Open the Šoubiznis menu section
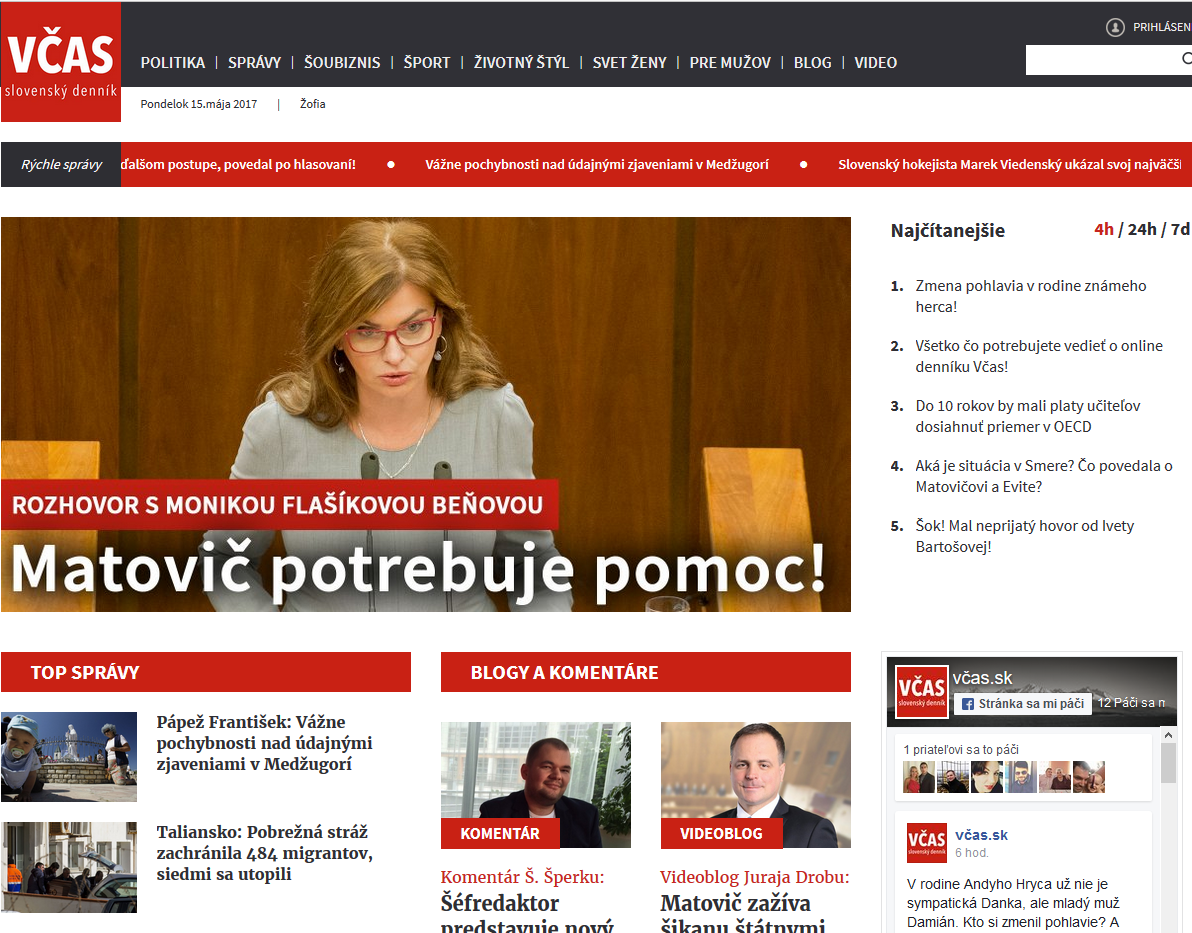 (342, 62)
